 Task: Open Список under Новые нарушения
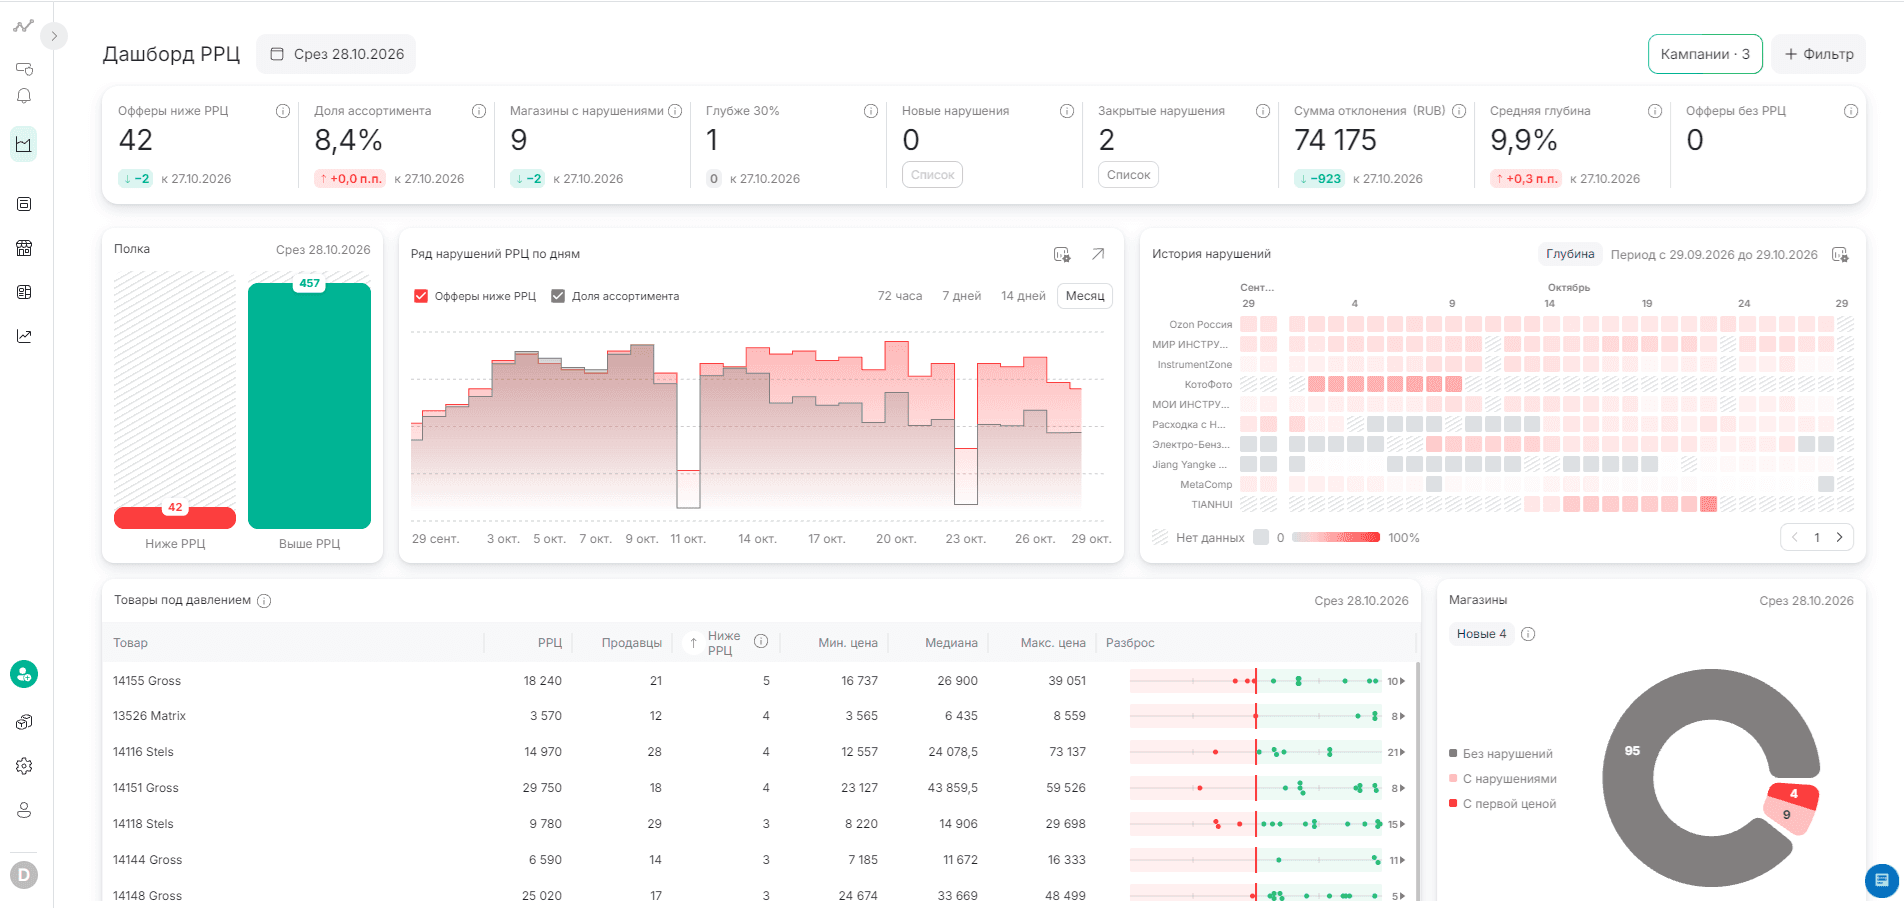pyautogui.click(x=932, y=175)
